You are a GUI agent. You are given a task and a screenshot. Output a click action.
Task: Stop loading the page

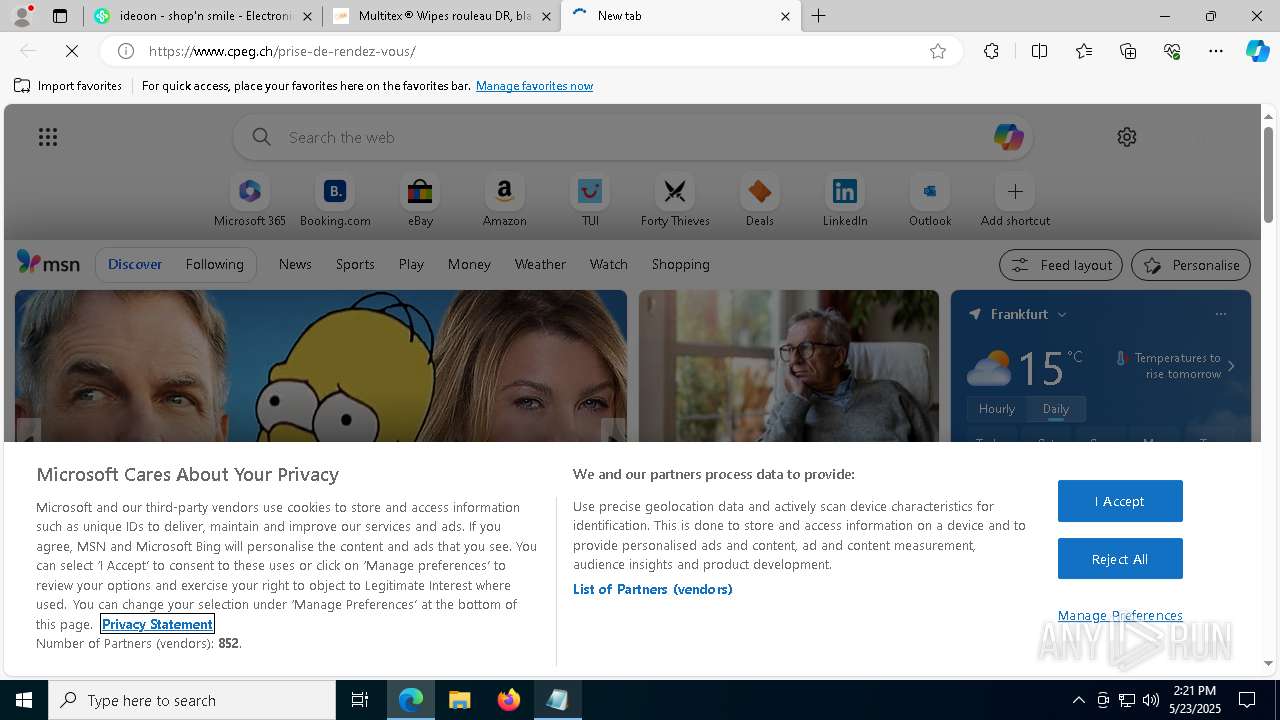72,51
